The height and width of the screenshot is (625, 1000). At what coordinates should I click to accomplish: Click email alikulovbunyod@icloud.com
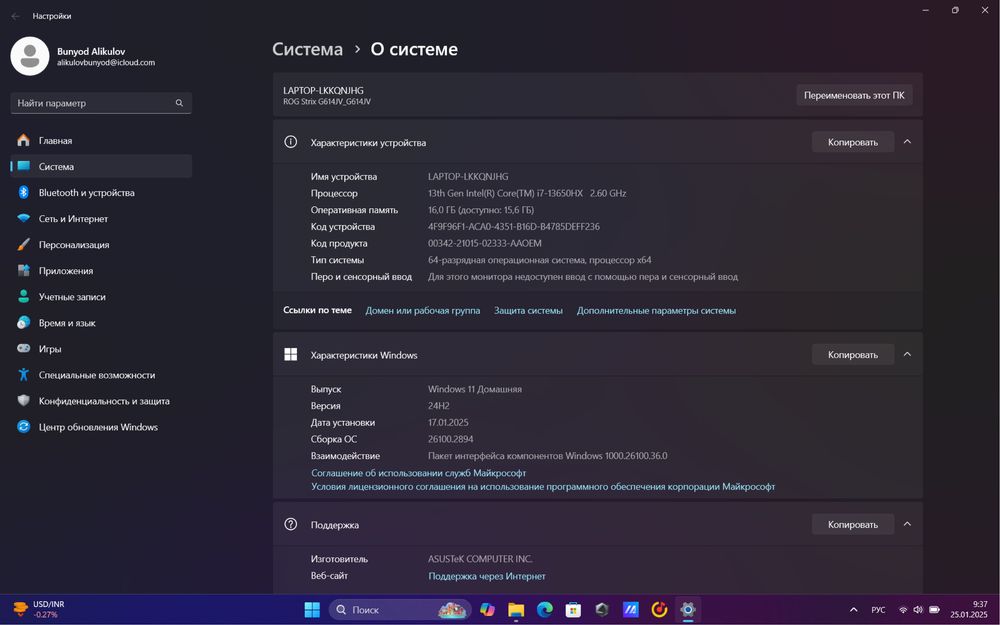pyautogui.click(x=106, y=62)
